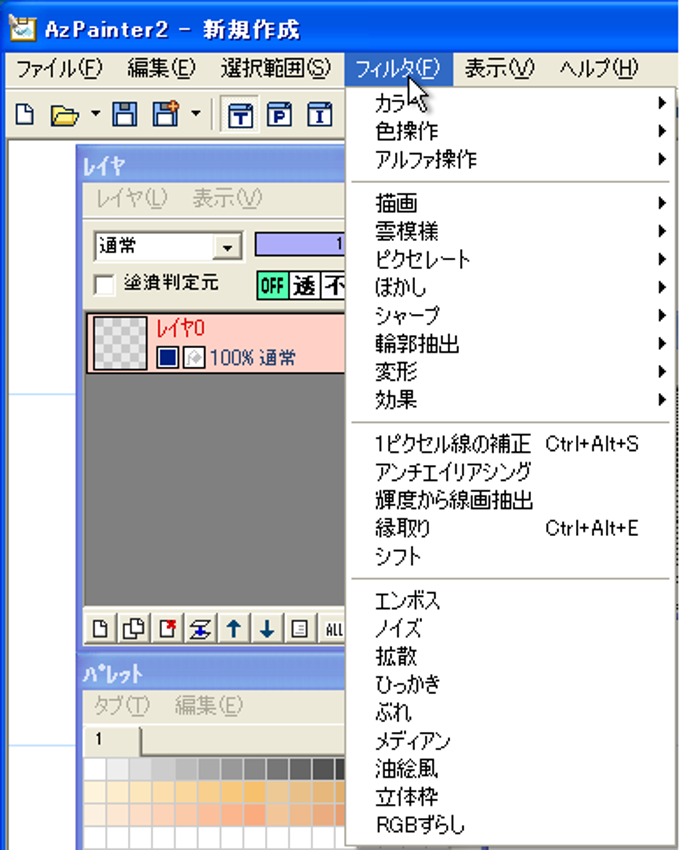Toggle the green OFF button

coord(273,285)
